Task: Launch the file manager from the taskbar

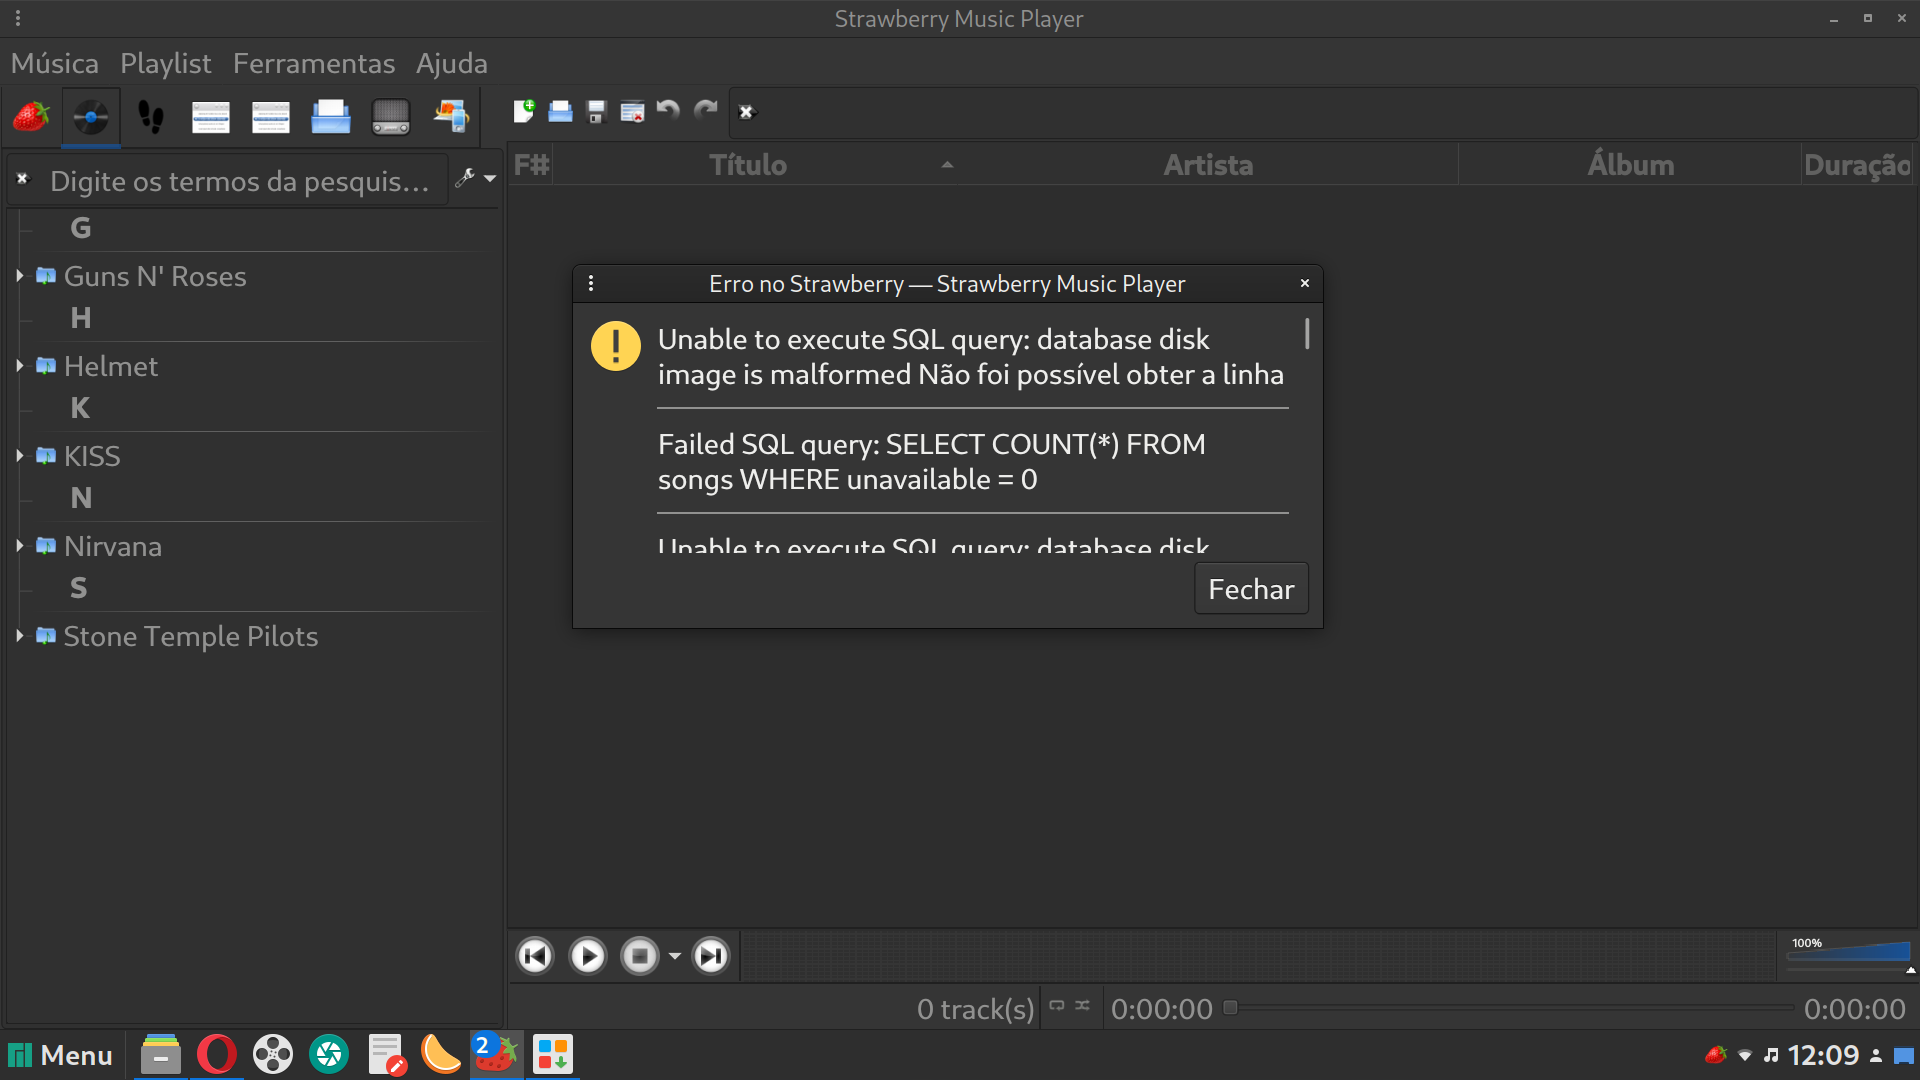Action: click(160, 1054)
